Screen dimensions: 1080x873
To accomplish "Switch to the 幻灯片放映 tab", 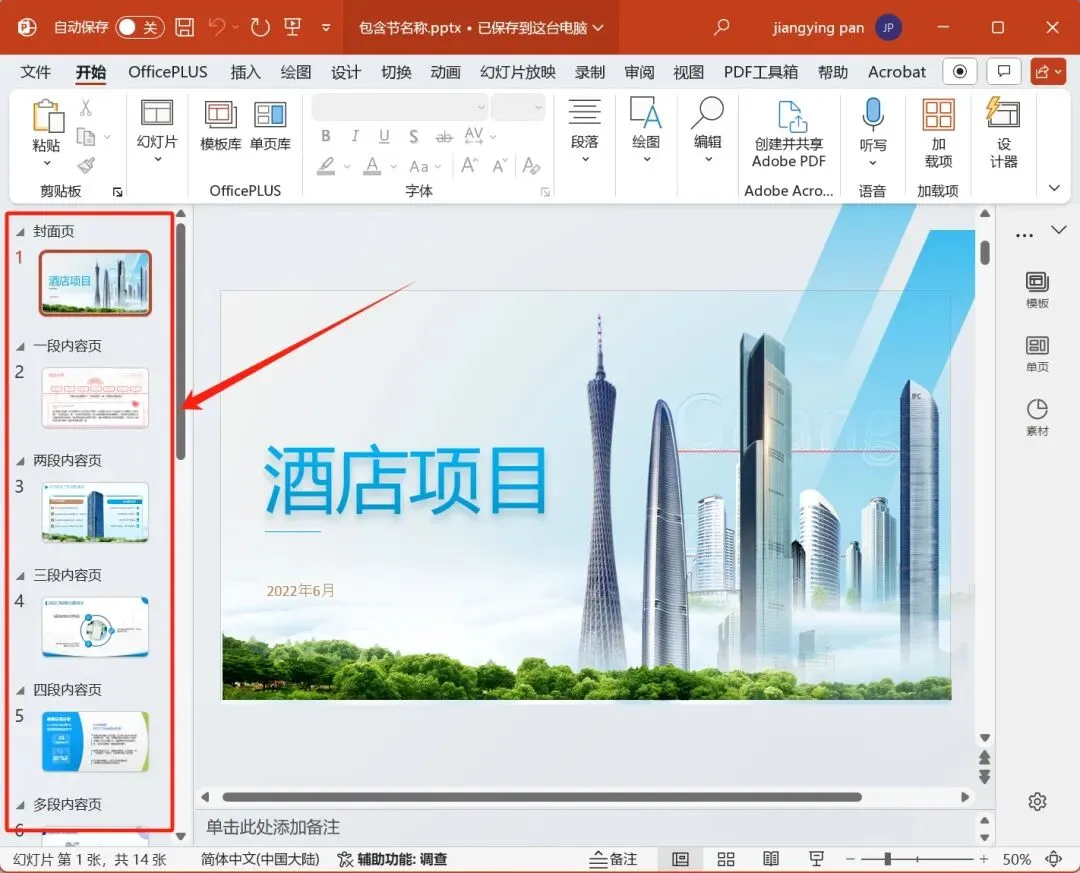I will tap(517, 72).
